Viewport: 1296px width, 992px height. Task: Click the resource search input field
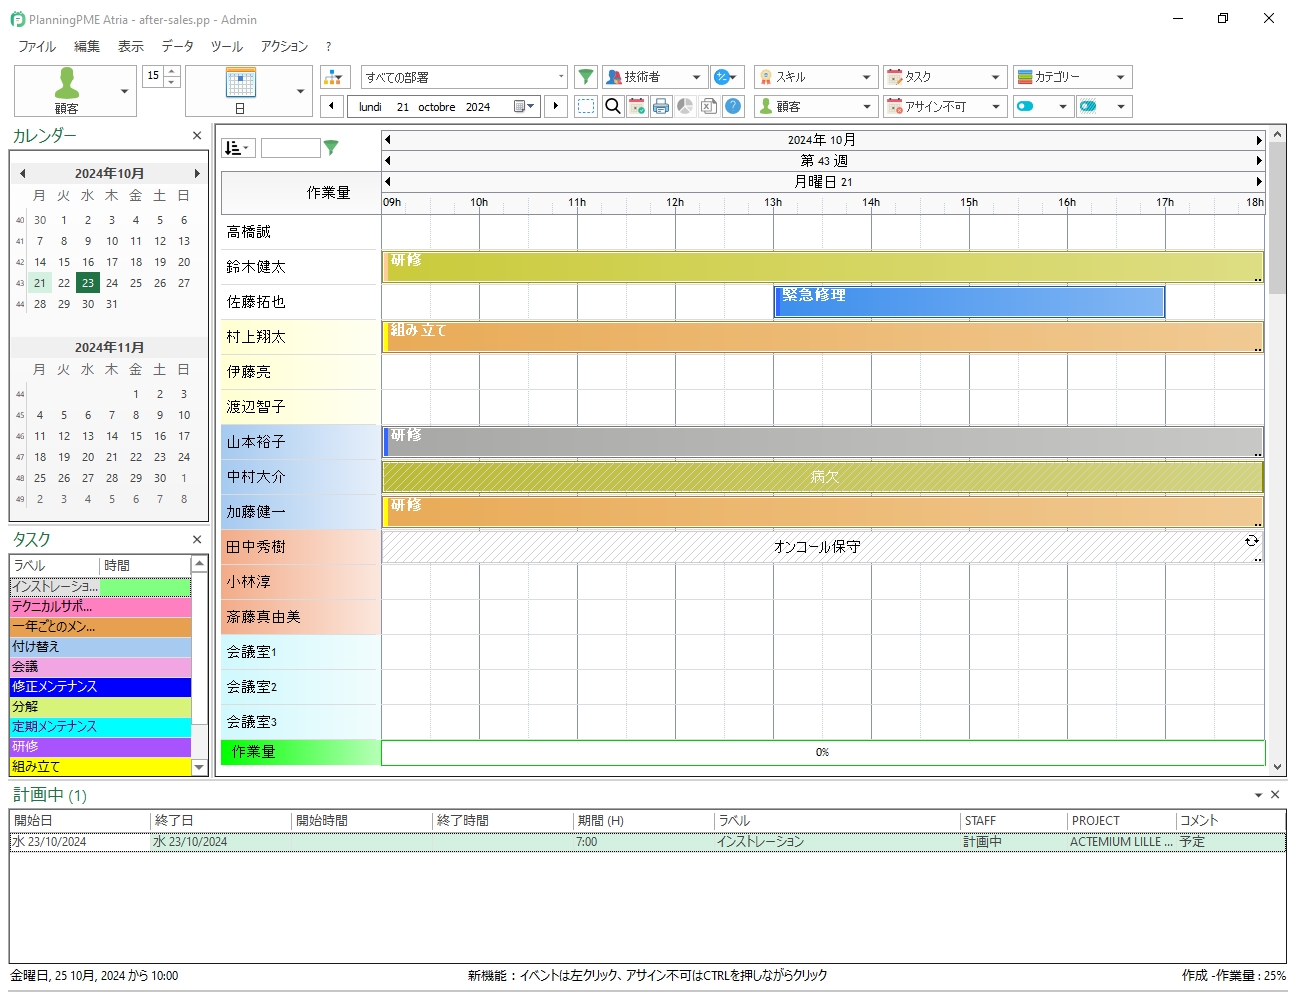(290, 148)
